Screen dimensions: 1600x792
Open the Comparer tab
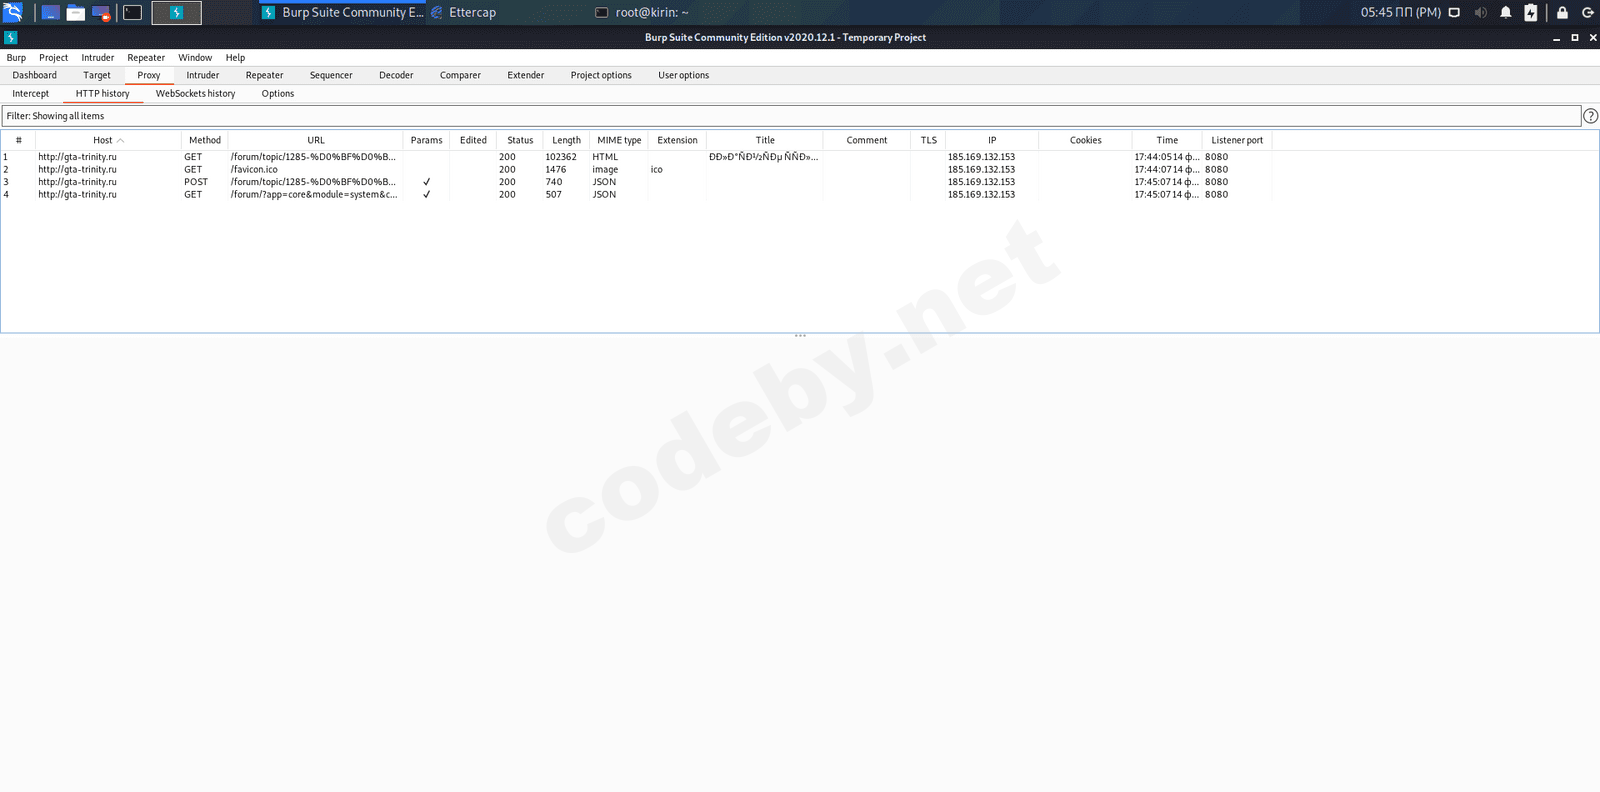pyautogui.click(x=460, y=75)
